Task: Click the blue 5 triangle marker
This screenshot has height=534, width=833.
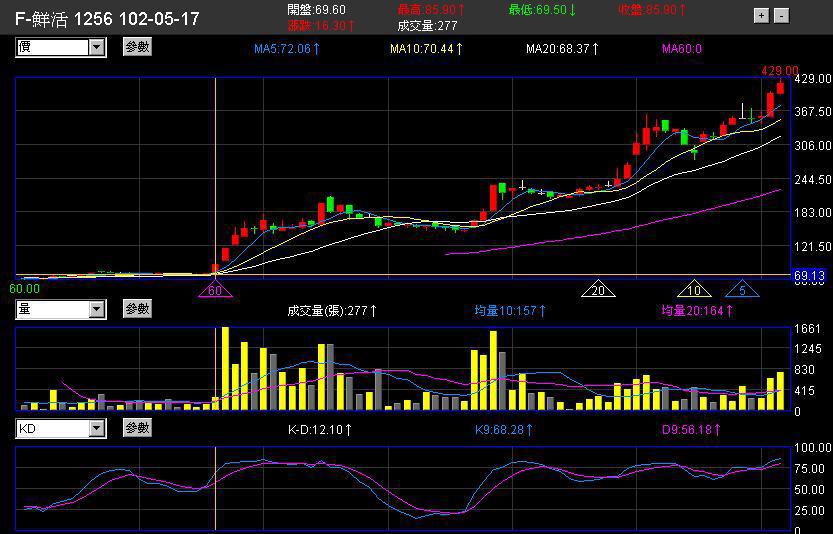Action: point(742,290)
